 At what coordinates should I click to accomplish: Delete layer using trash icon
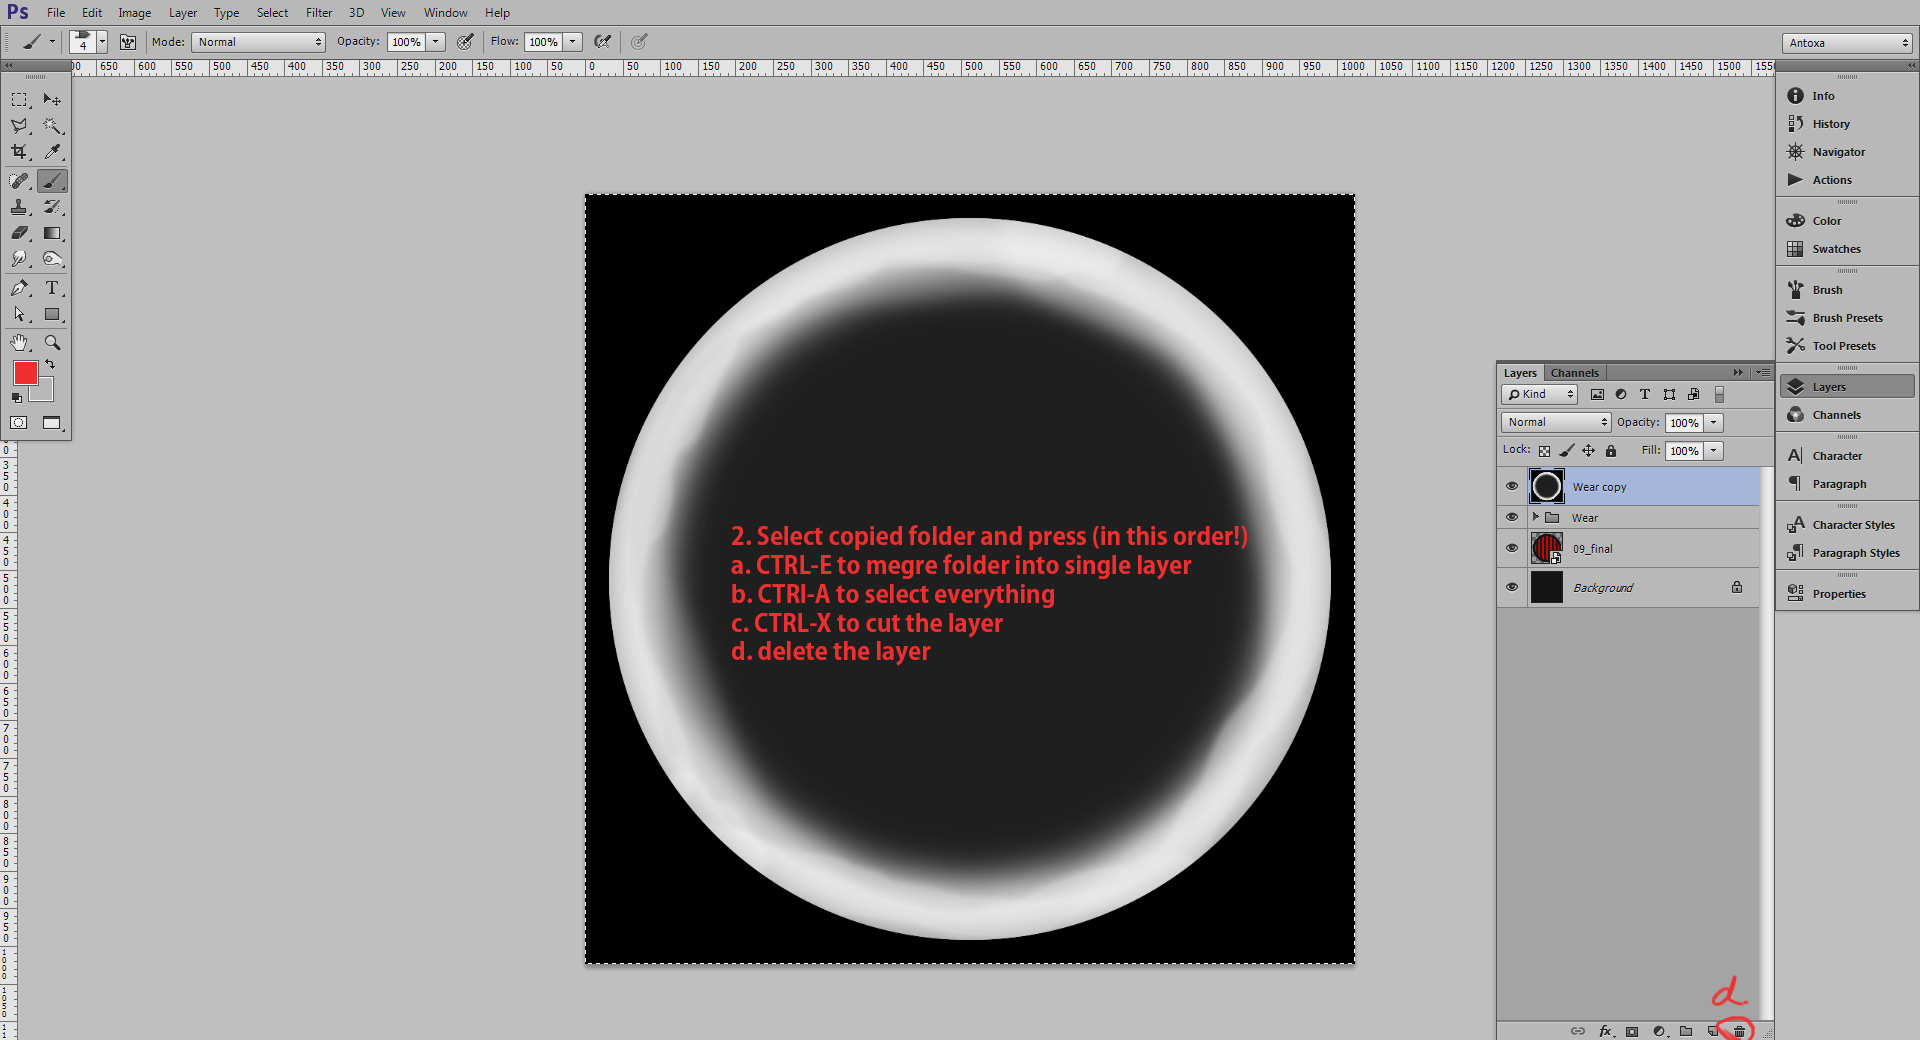click(1739, 1031)
